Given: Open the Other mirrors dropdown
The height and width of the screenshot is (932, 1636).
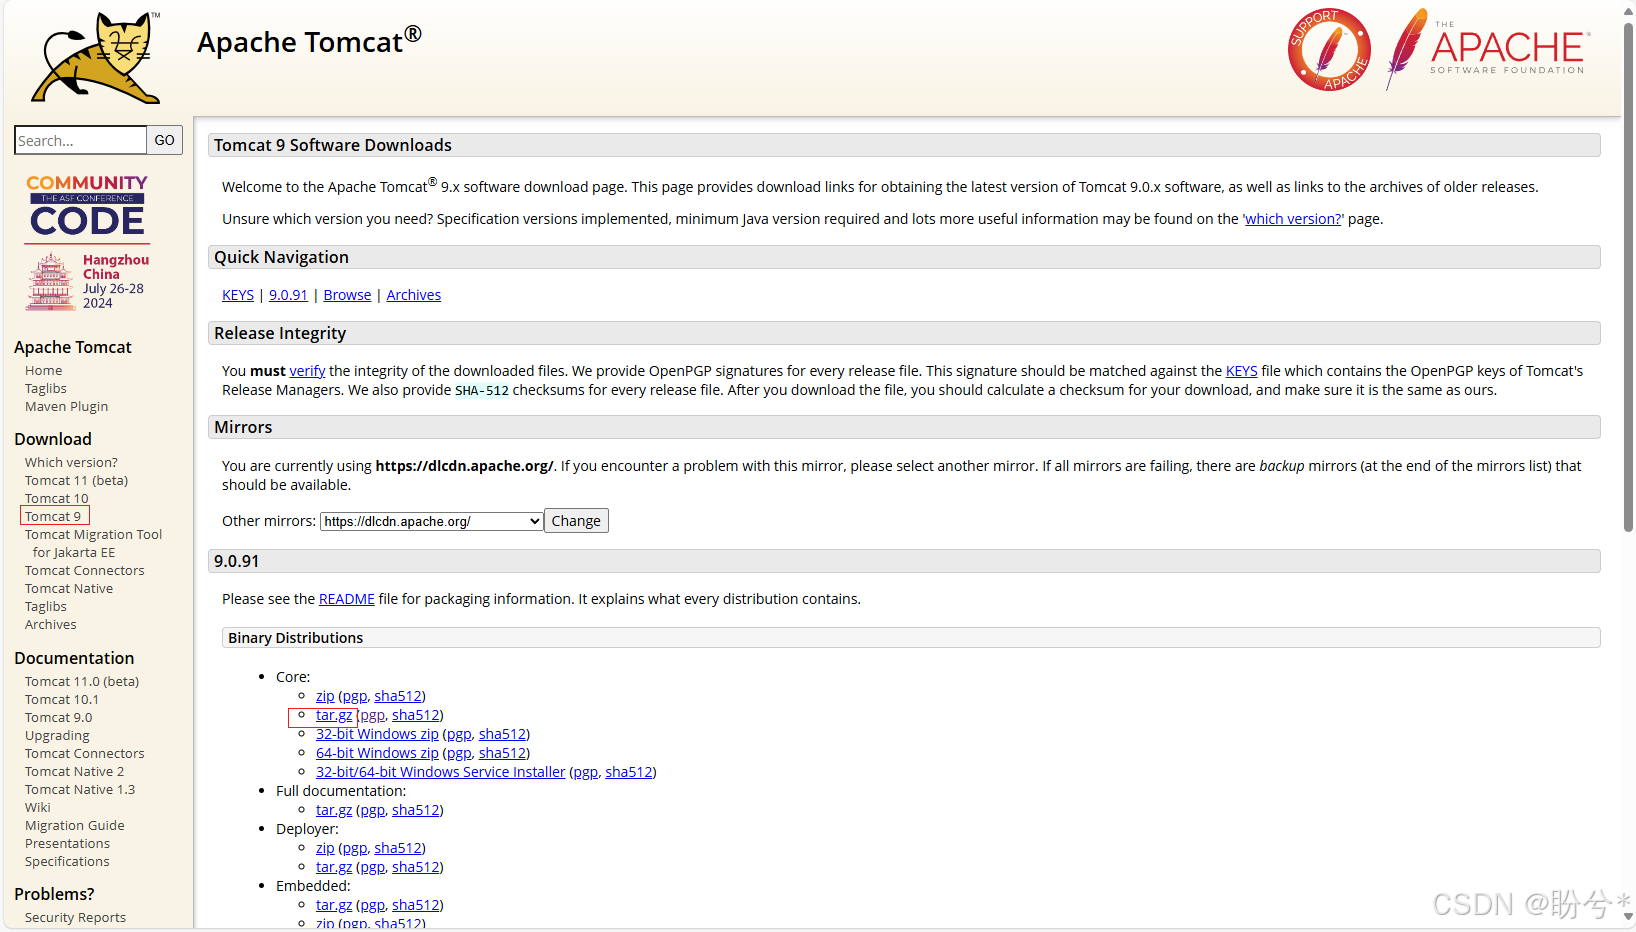Looking at the screenshot, I should coord(432,521).
